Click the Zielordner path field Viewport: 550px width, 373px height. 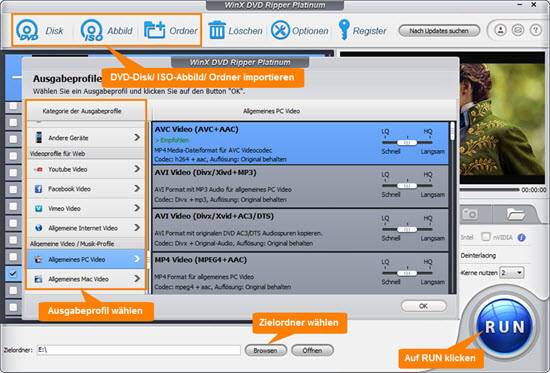139,350
